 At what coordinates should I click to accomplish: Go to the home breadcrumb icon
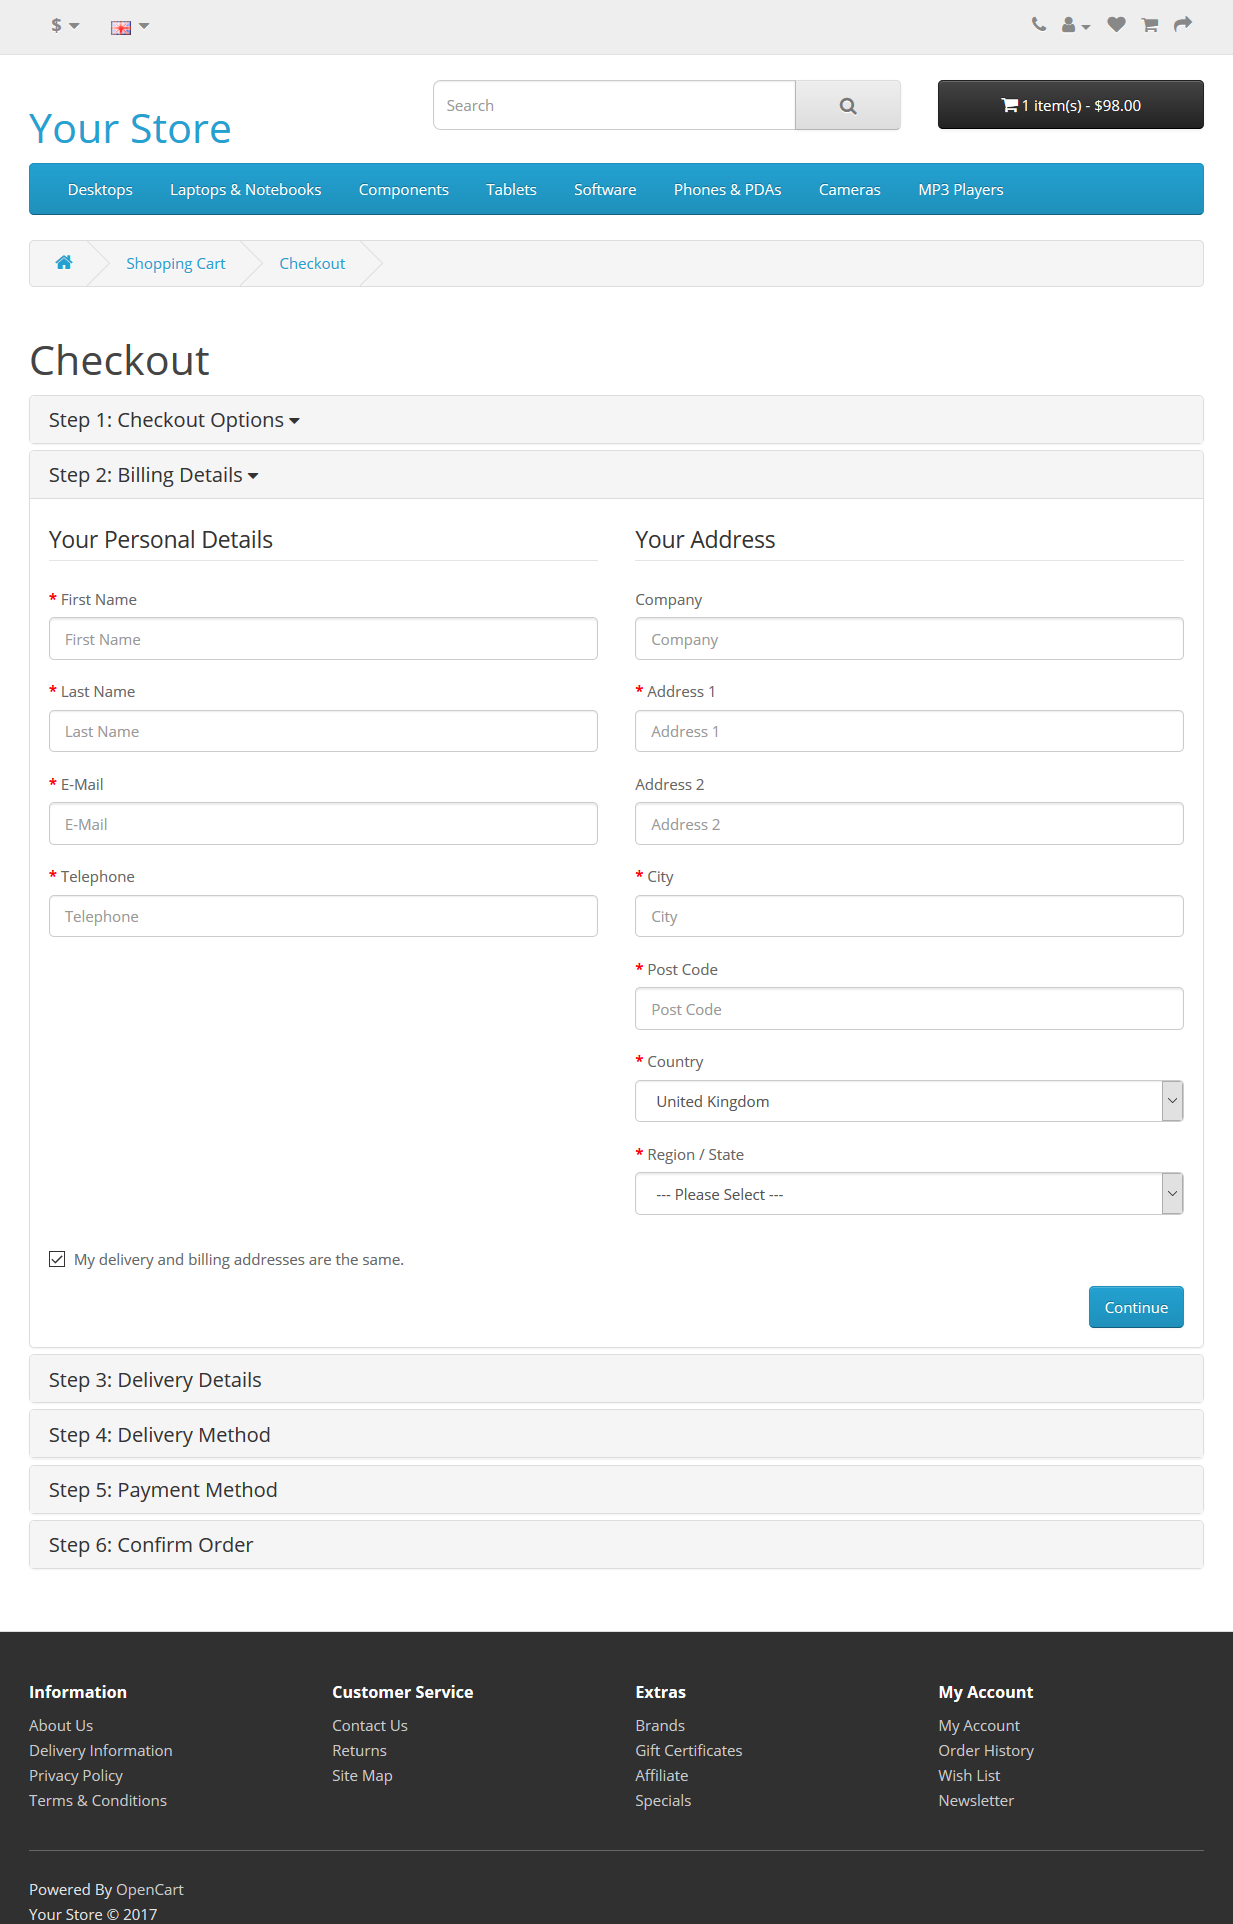click(64, 263)
